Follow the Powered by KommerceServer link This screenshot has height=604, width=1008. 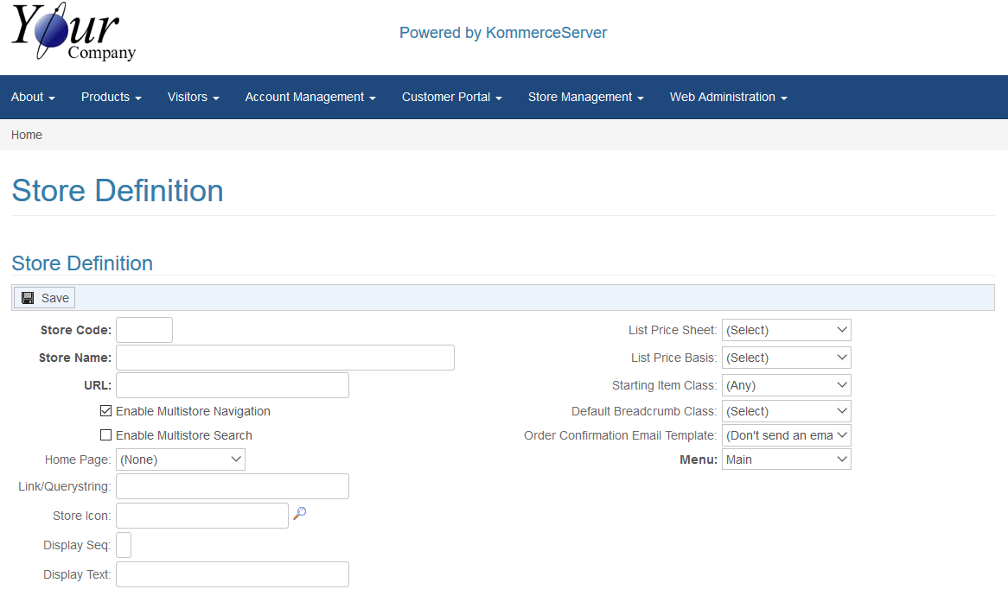coord(503,33)
